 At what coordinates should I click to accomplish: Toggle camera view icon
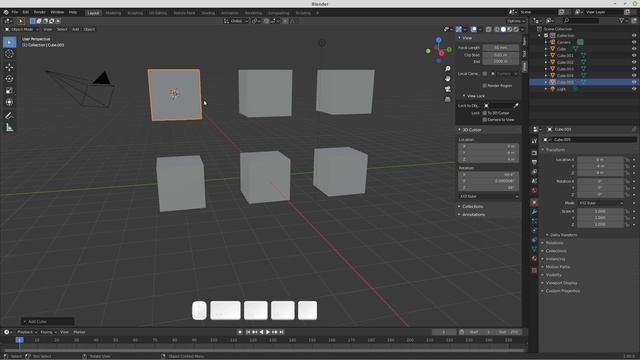(x=448, y=89)
